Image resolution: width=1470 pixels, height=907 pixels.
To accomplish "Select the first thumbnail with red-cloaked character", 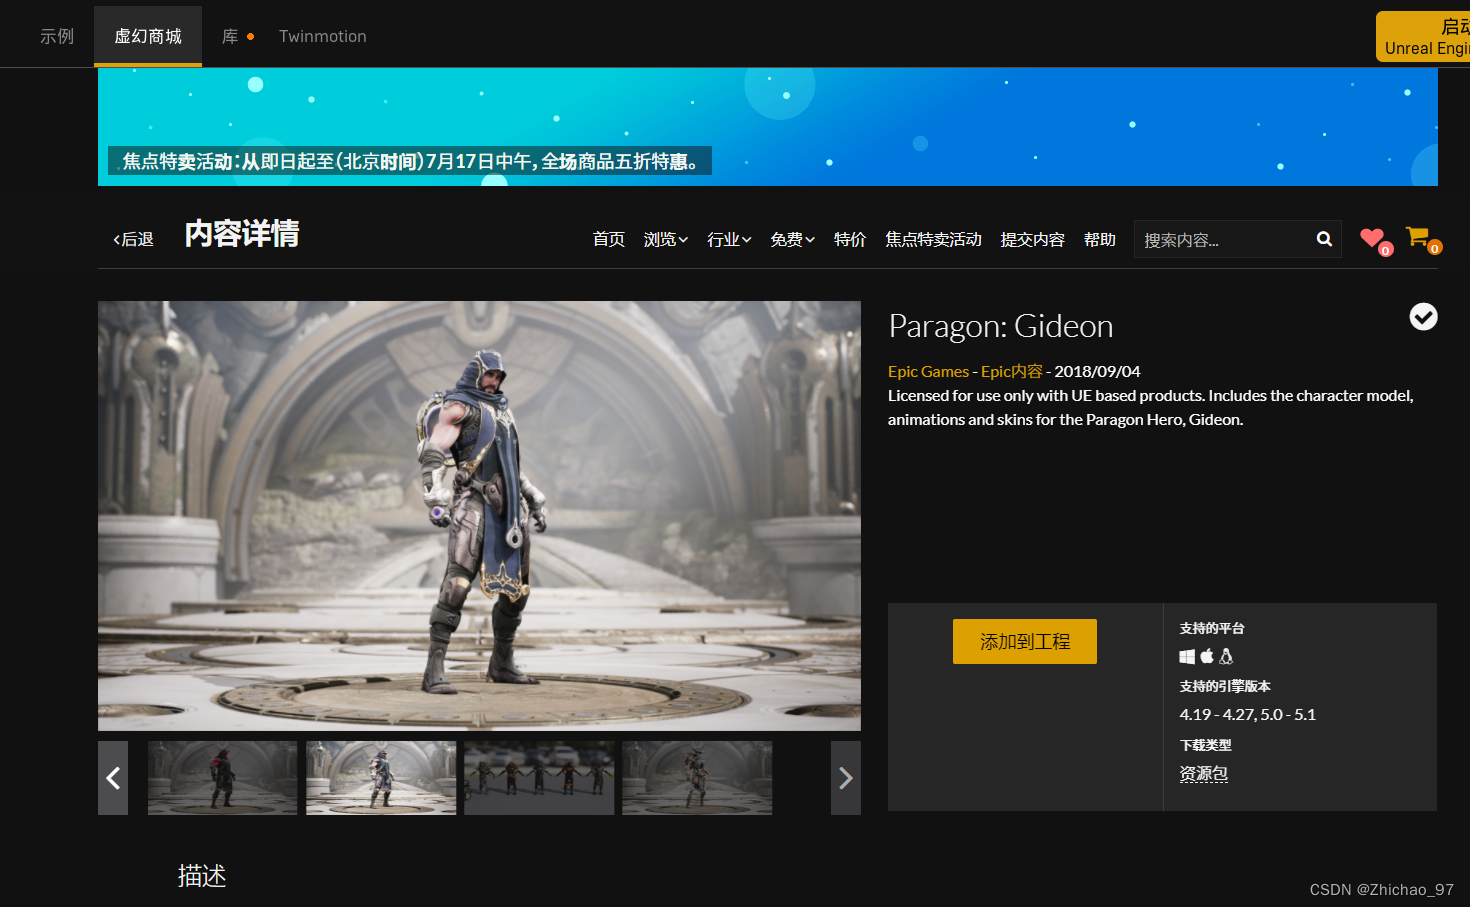I will [222, 778].
